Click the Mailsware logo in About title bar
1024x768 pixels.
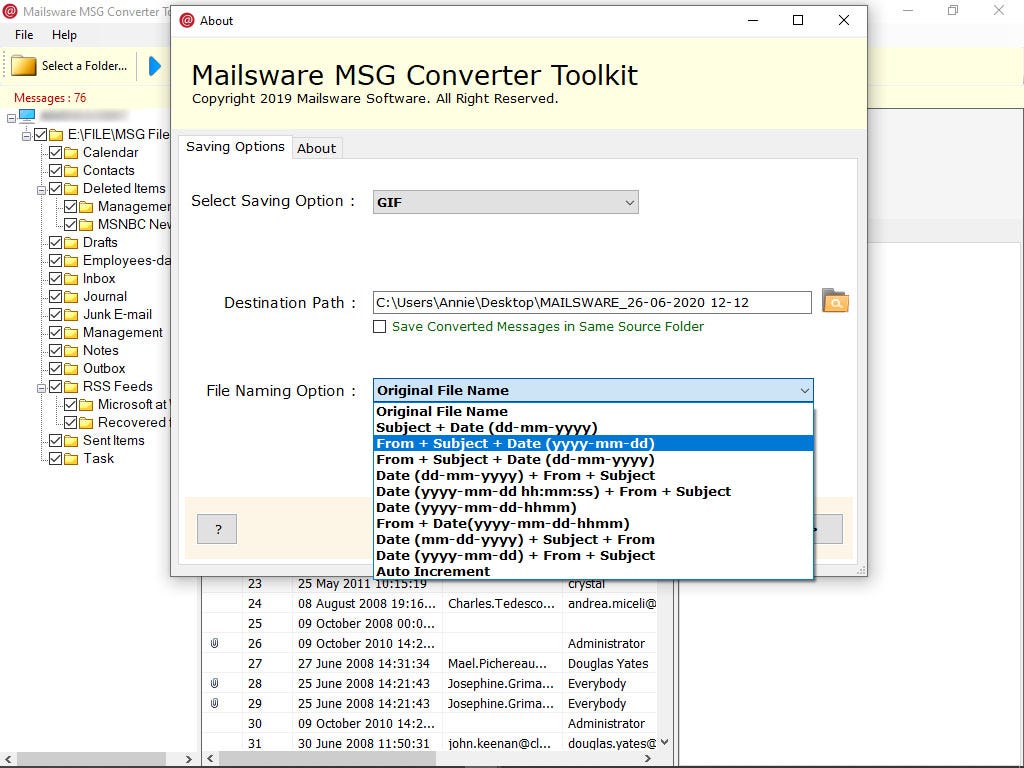187,20
